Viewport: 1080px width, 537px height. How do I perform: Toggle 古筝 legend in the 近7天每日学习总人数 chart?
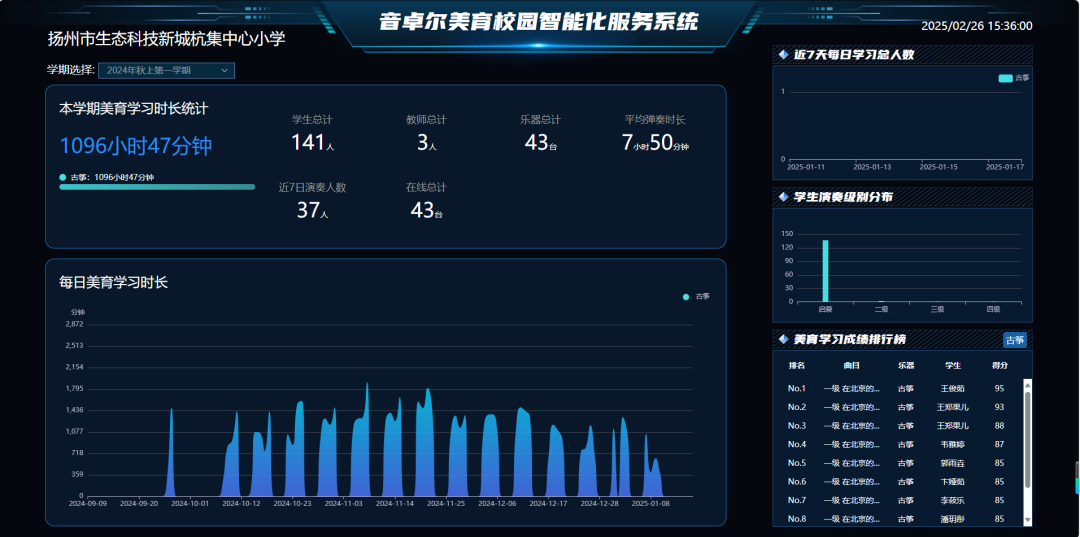coord(1013,78)
